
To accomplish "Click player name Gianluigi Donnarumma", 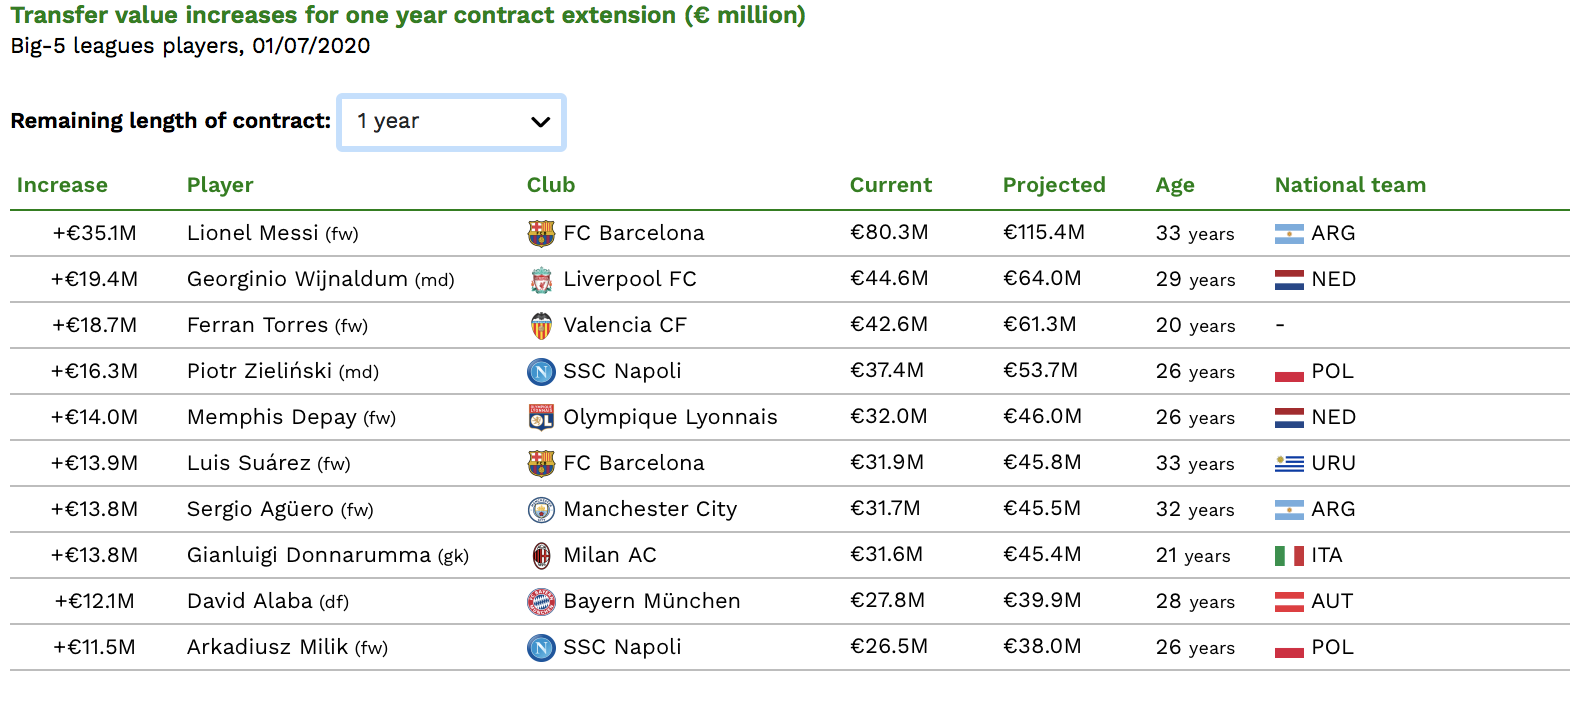I will click(309, 555).
